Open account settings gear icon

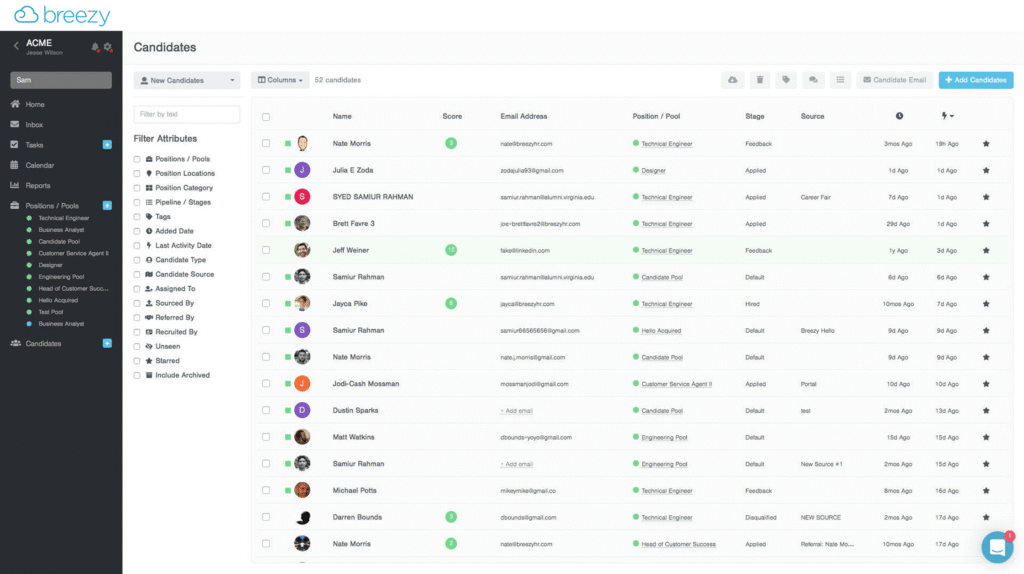click(x=108, y=47)
